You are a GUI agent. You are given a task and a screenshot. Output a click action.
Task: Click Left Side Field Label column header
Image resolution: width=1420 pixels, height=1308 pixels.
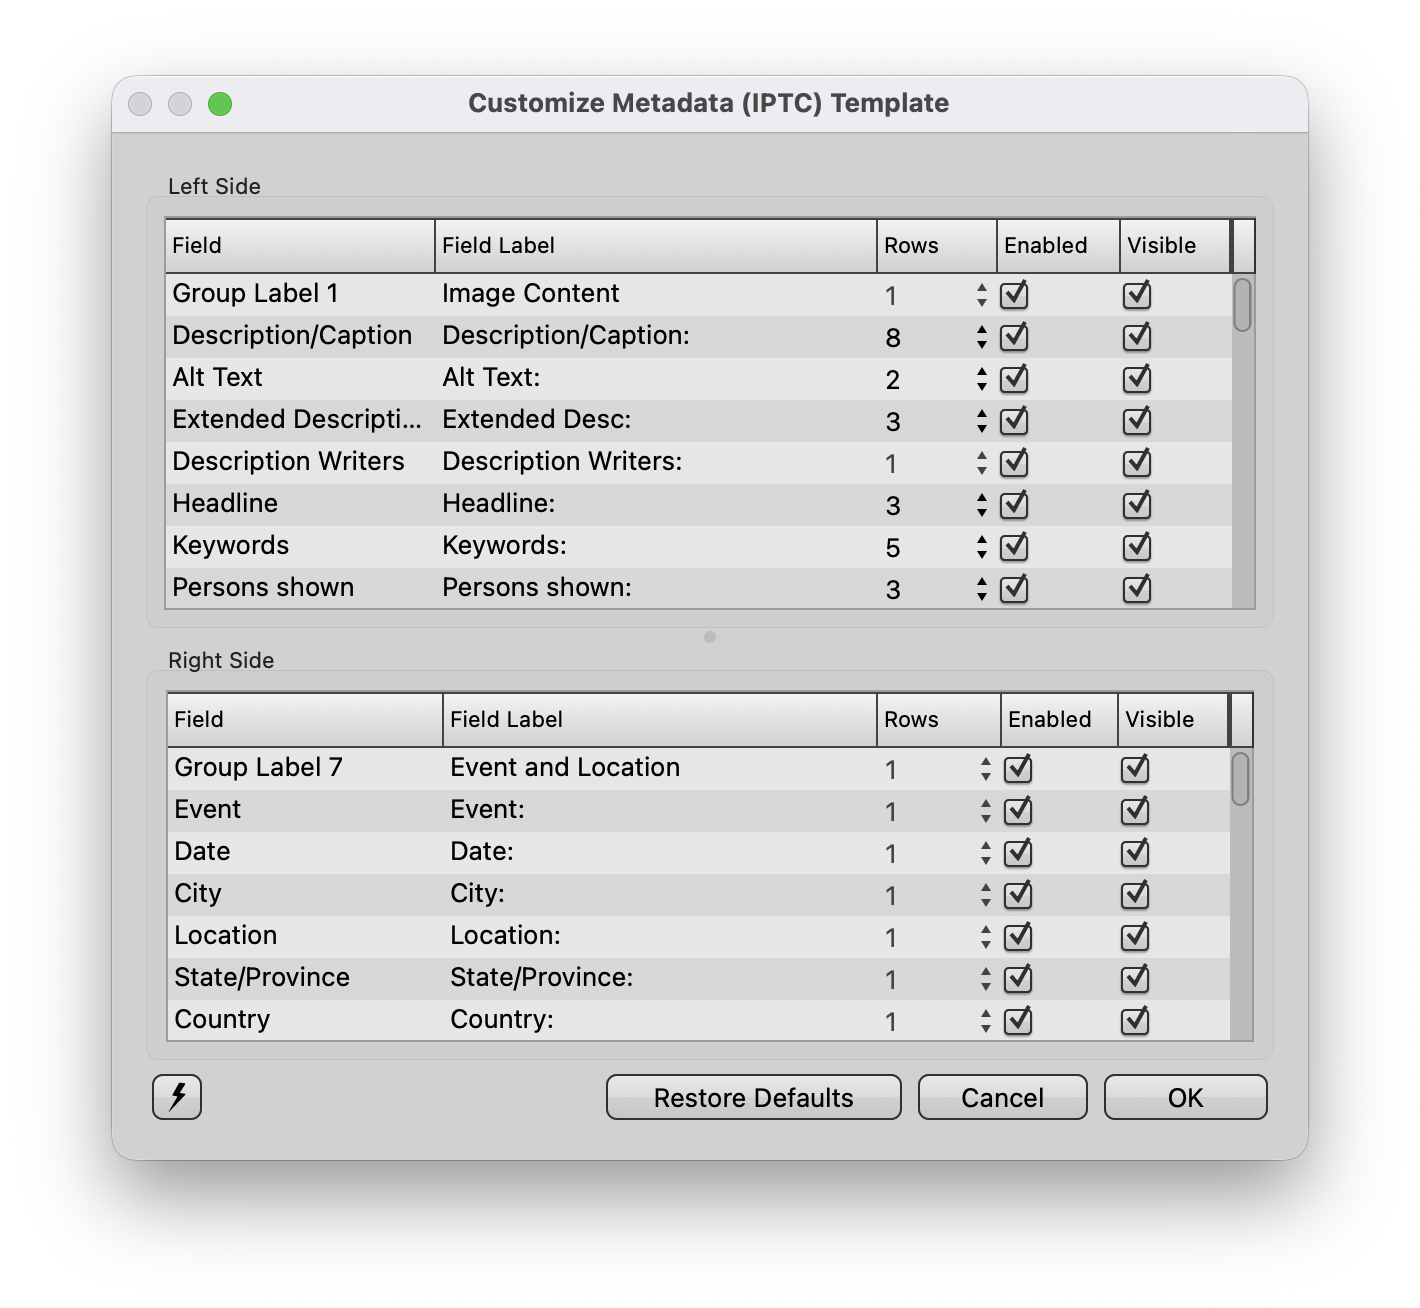point(656,245)
